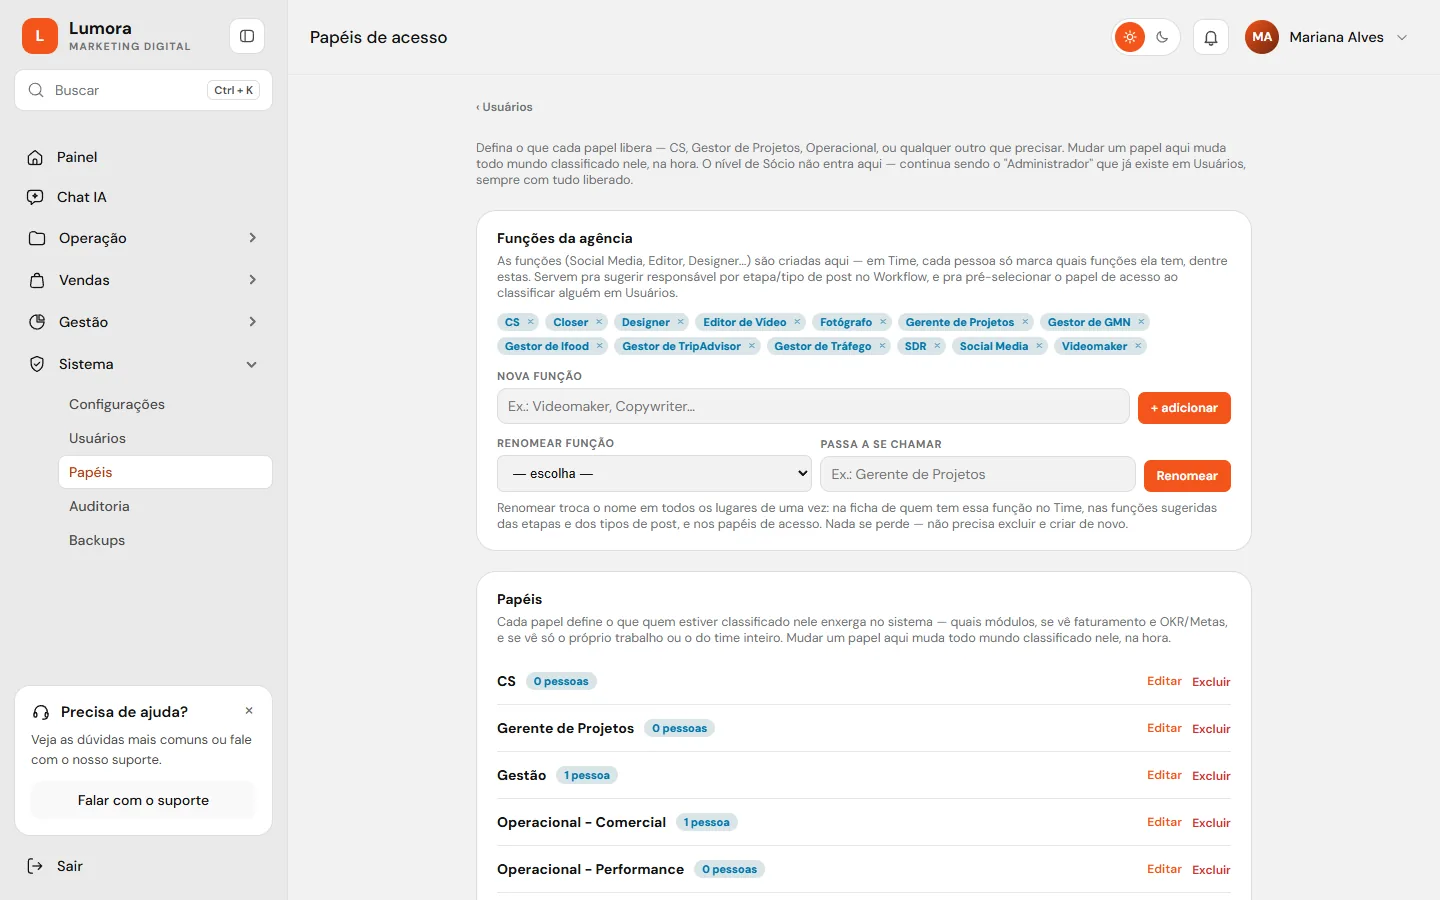Dismiss the help card

(249, 711)
